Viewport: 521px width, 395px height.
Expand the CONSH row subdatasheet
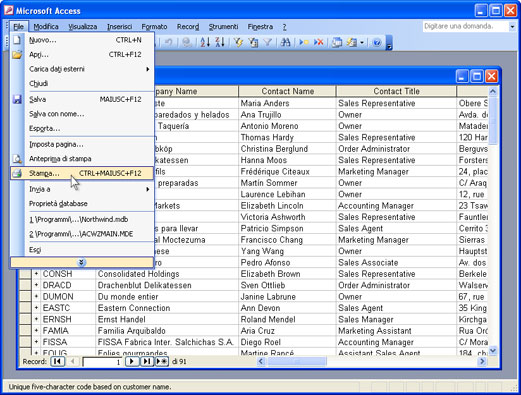[x=36, y=274]
